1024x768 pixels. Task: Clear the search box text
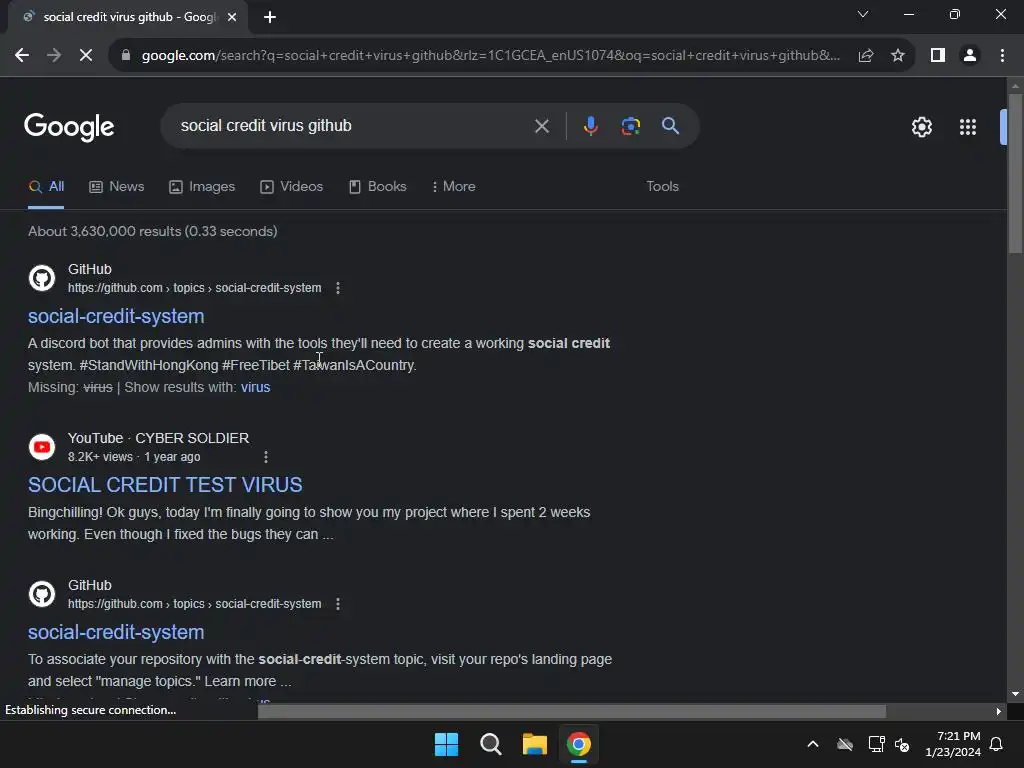[x=541, y=126]
